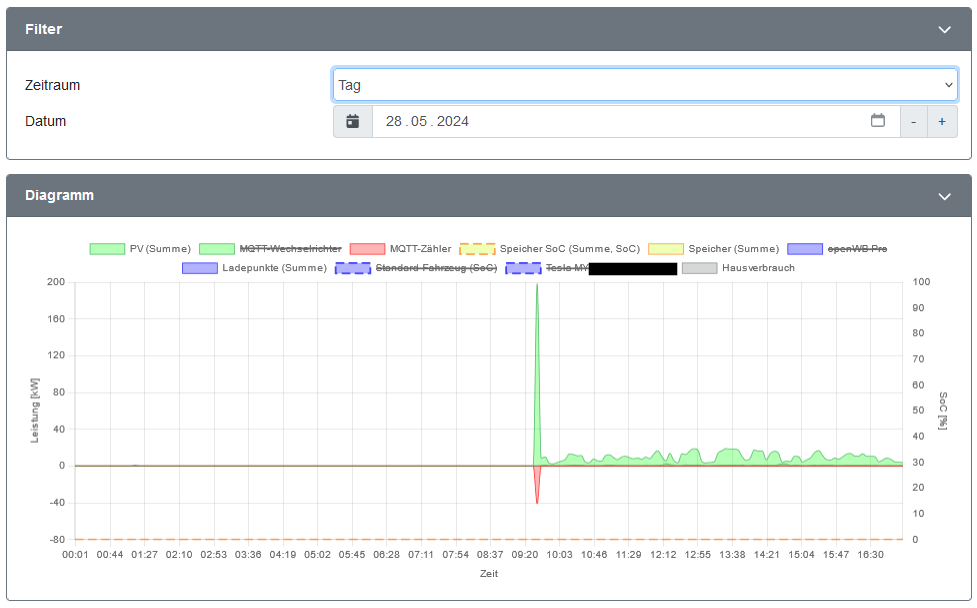Toggle PV (Summe) legend entry
Image resolution: width=977 pixels, height=608 pixels.
(140, 249)
